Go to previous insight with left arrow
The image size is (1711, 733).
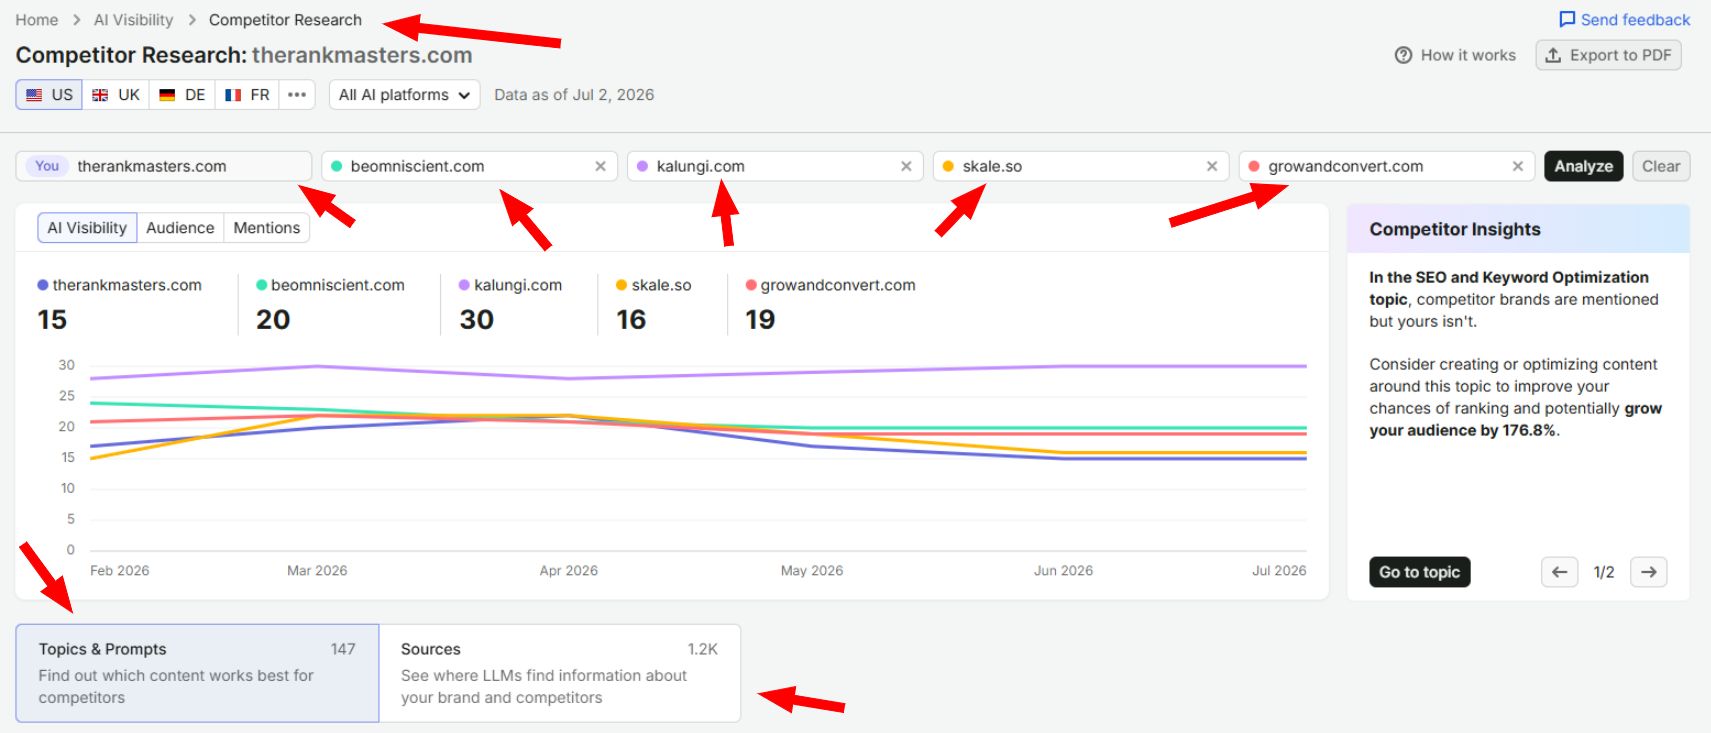(1559, 572)
